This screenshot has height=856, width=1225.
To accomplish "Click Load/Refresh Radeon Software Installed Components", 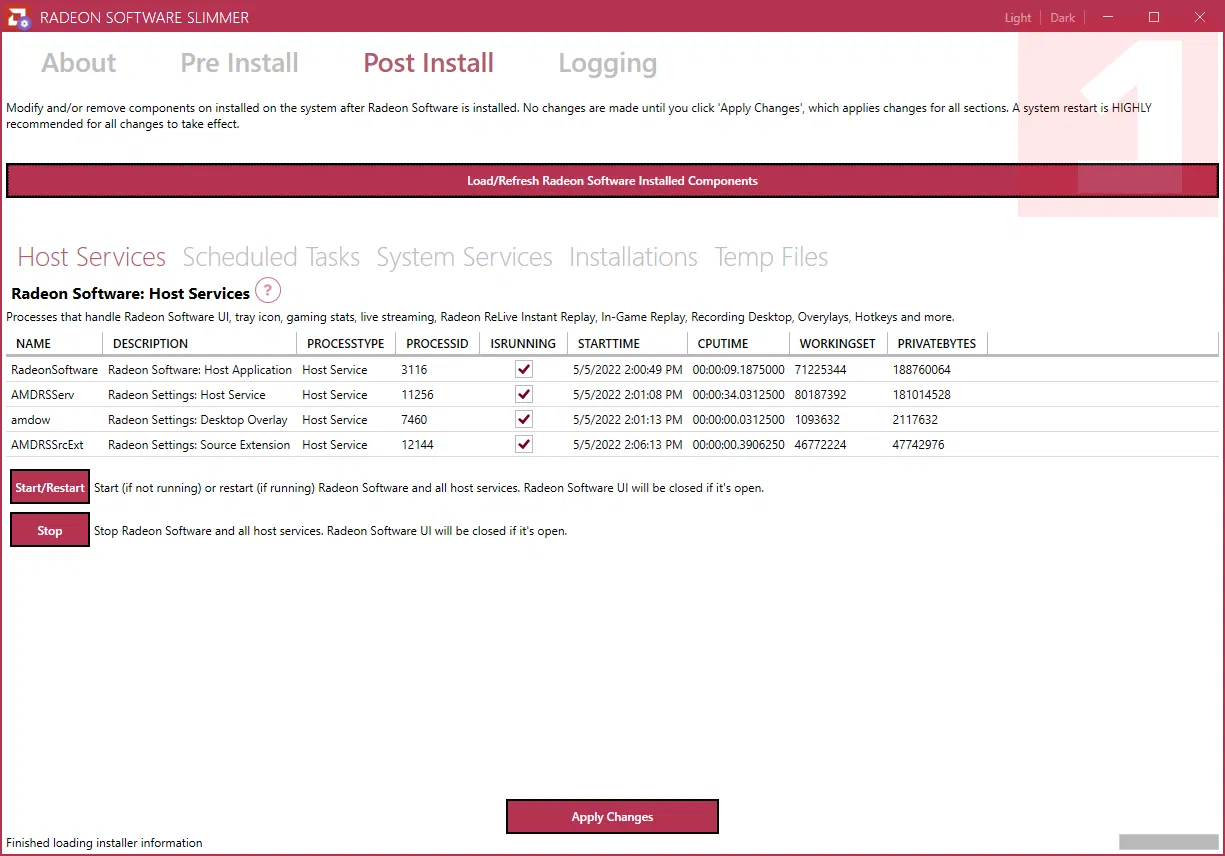I will pos(612,181).
